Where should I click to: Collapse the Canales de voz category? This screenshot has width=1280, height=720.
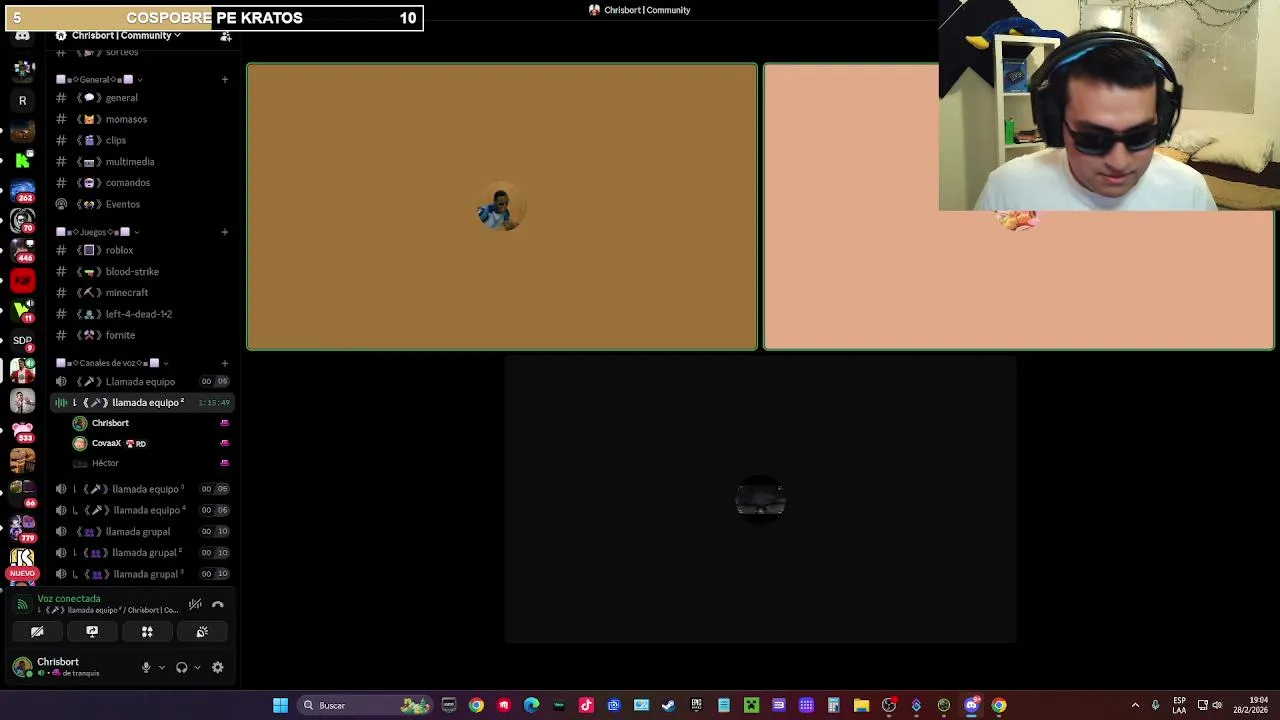coord(112,363)
